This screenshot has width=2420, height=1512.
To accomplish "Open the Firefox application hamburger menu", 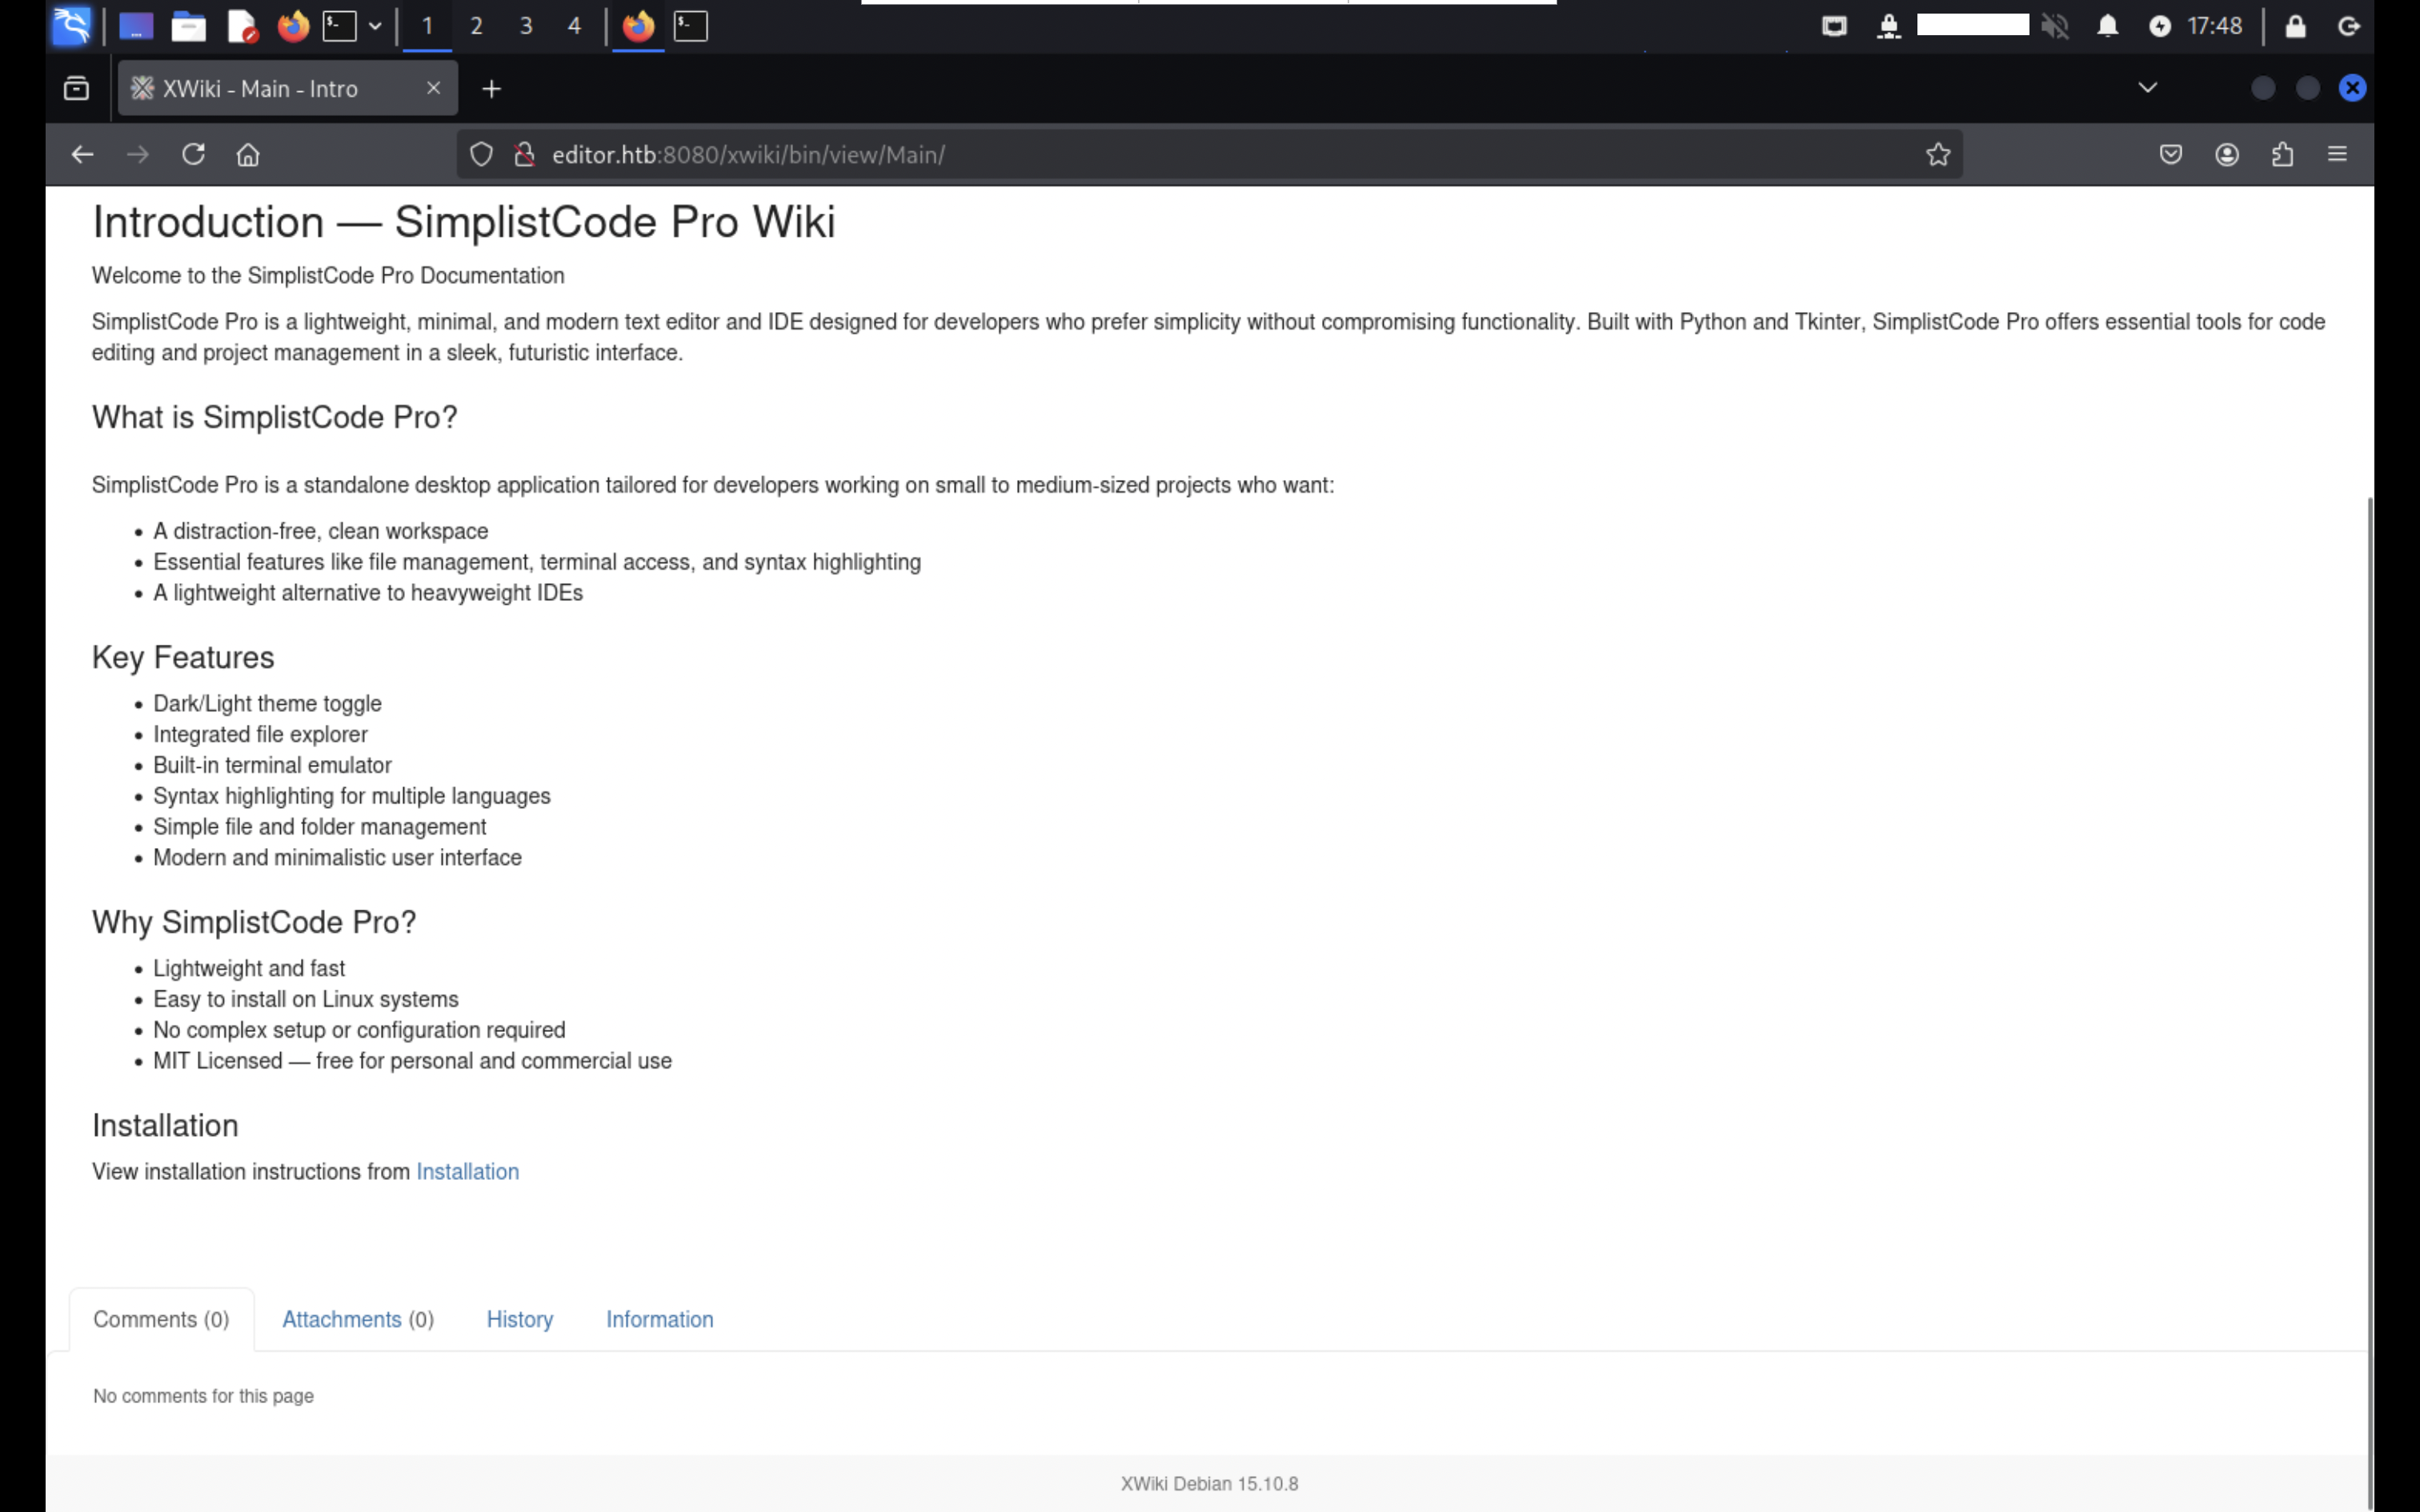I will tap(2337, 154).
